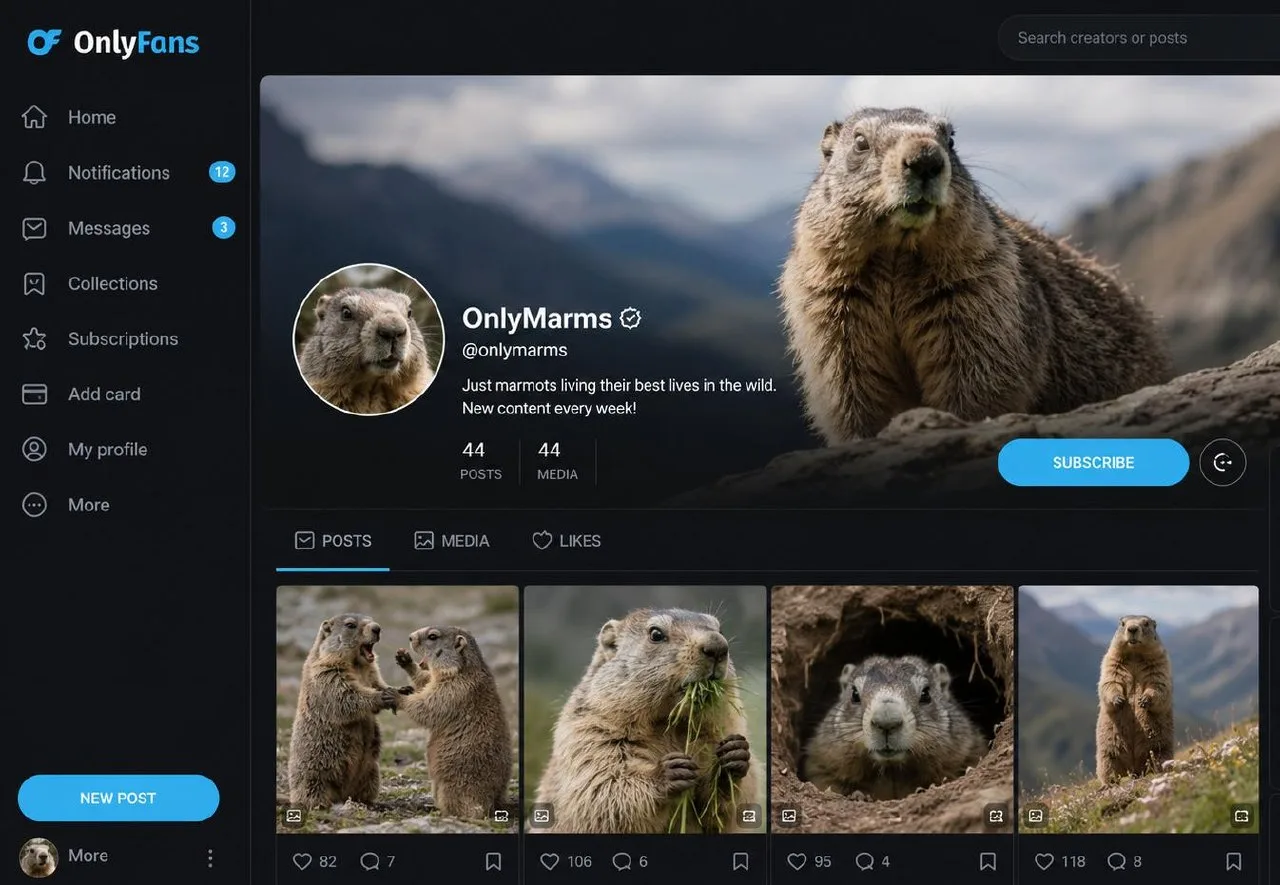1280x885 pixels.
Task: Click the OnlyFans logo
Action: pos(113,43)
